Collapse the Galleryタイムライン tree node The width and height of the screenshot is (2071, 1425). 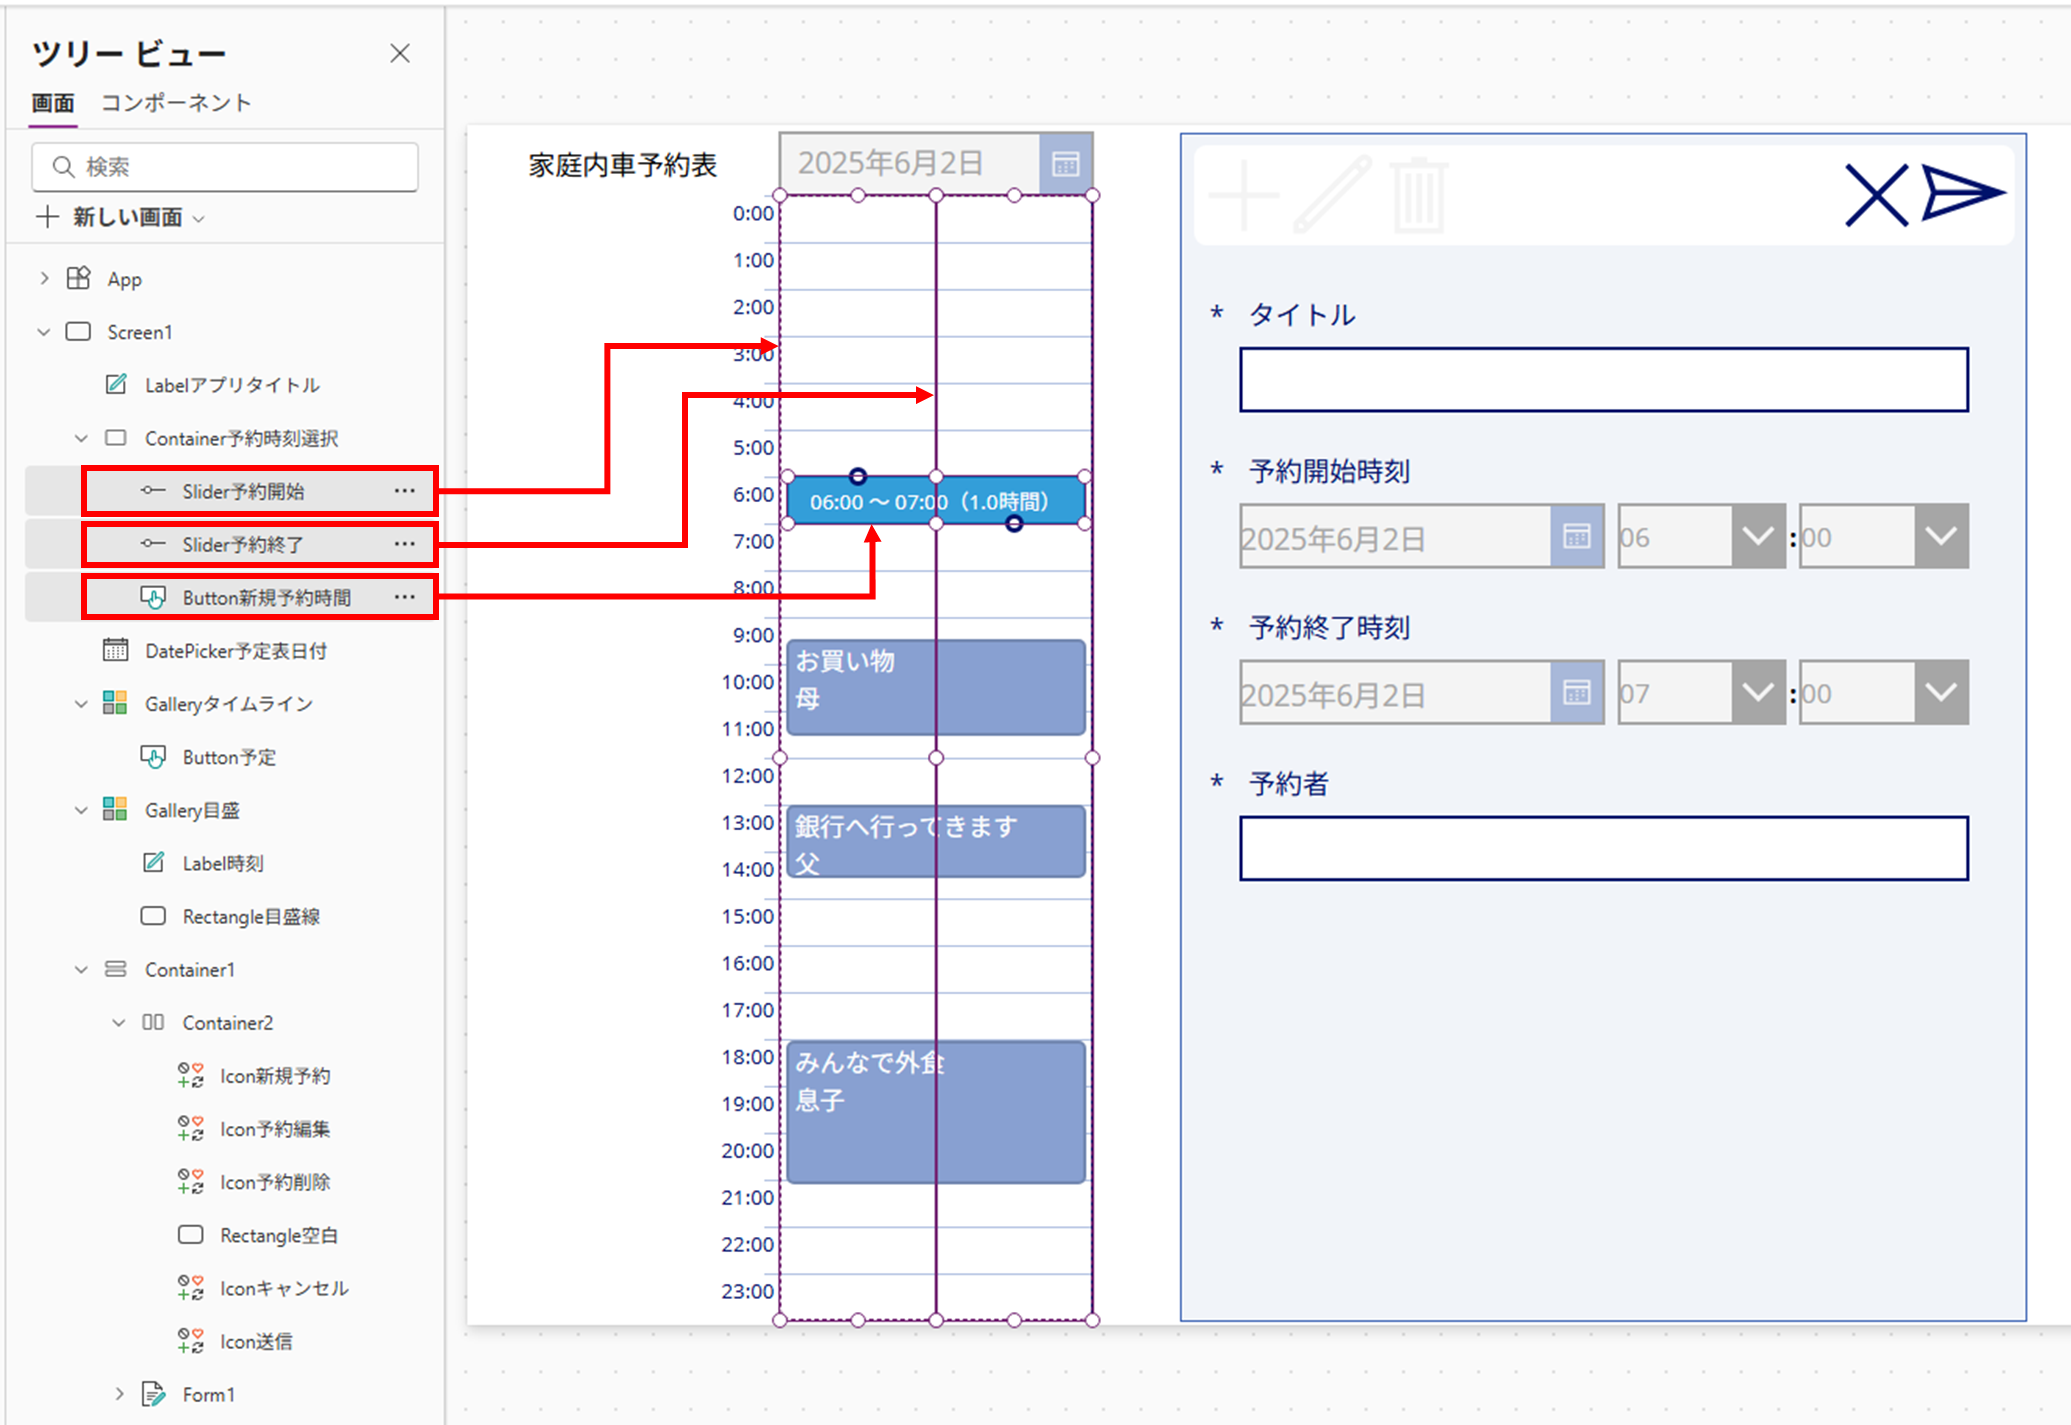pyautogui.click(x=81, y=704)
